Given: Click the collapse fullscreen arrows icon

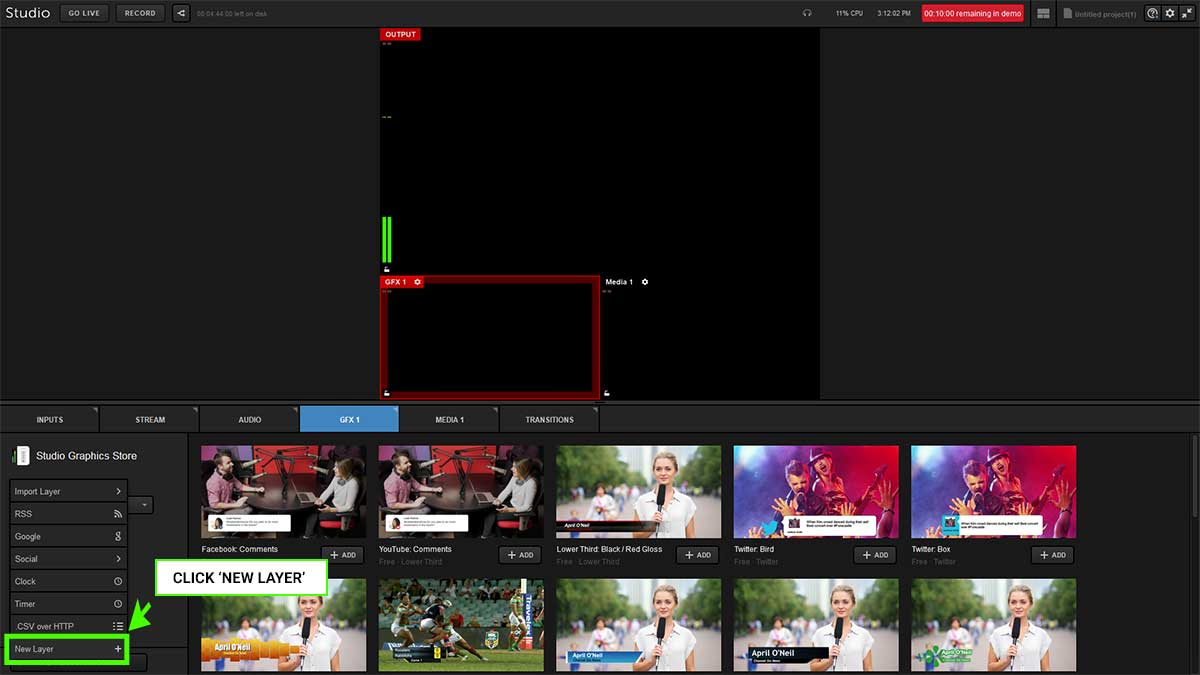Looking at the screenshot, I should [x=1186, y=14].
